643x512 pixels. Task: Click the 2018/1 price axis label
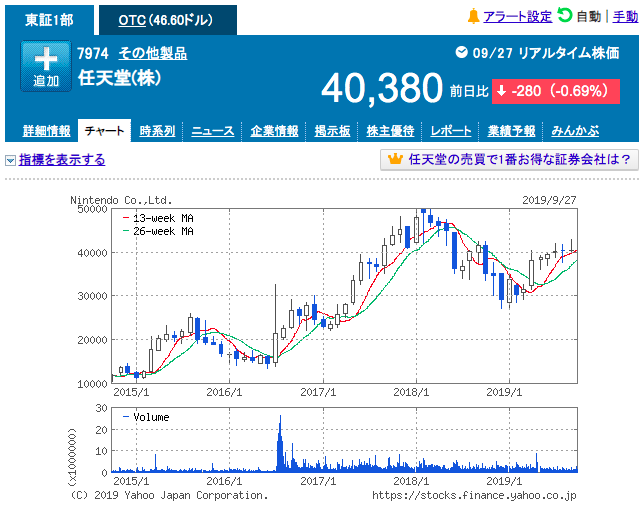411,392
